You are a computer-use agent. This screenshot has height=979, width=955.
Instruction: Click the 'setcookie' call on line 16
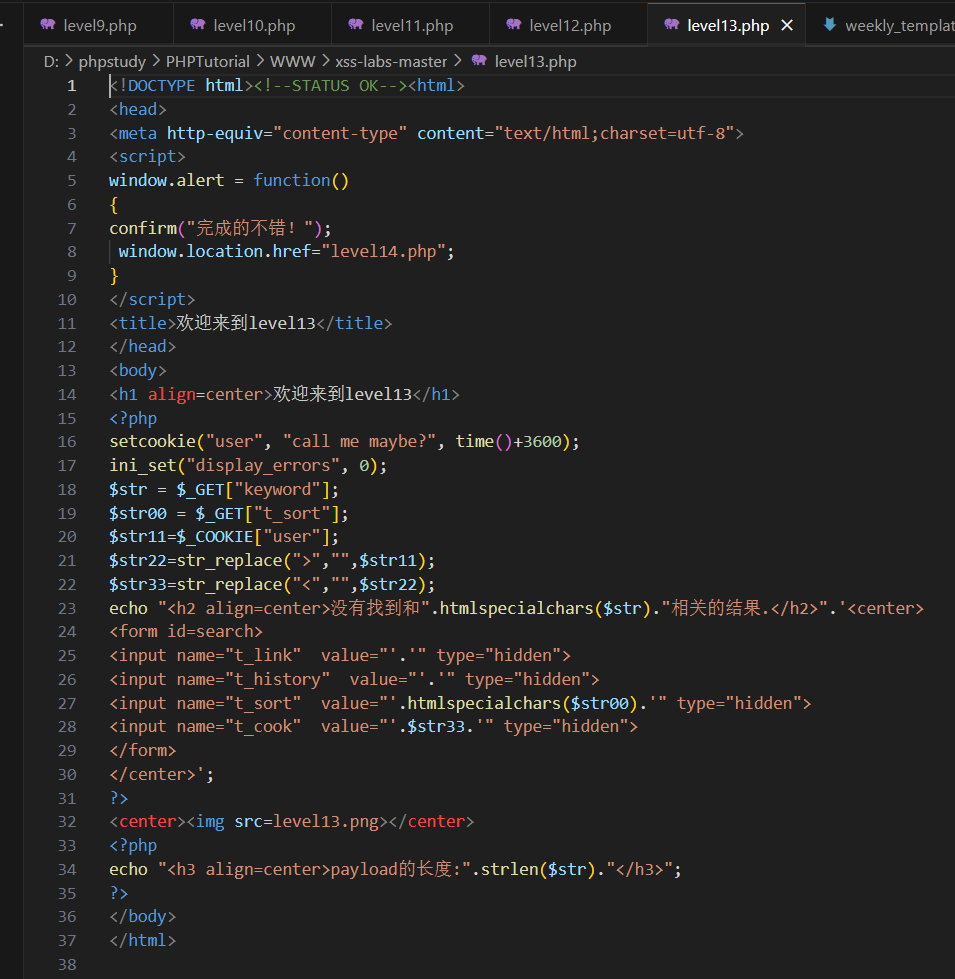coord(152,441)
